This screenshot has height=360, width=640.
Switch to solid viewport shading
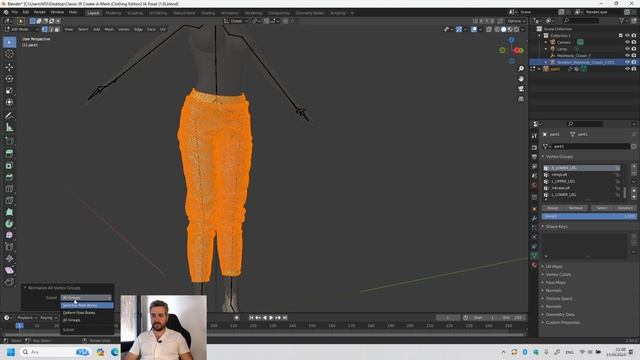tap(504, 29)
